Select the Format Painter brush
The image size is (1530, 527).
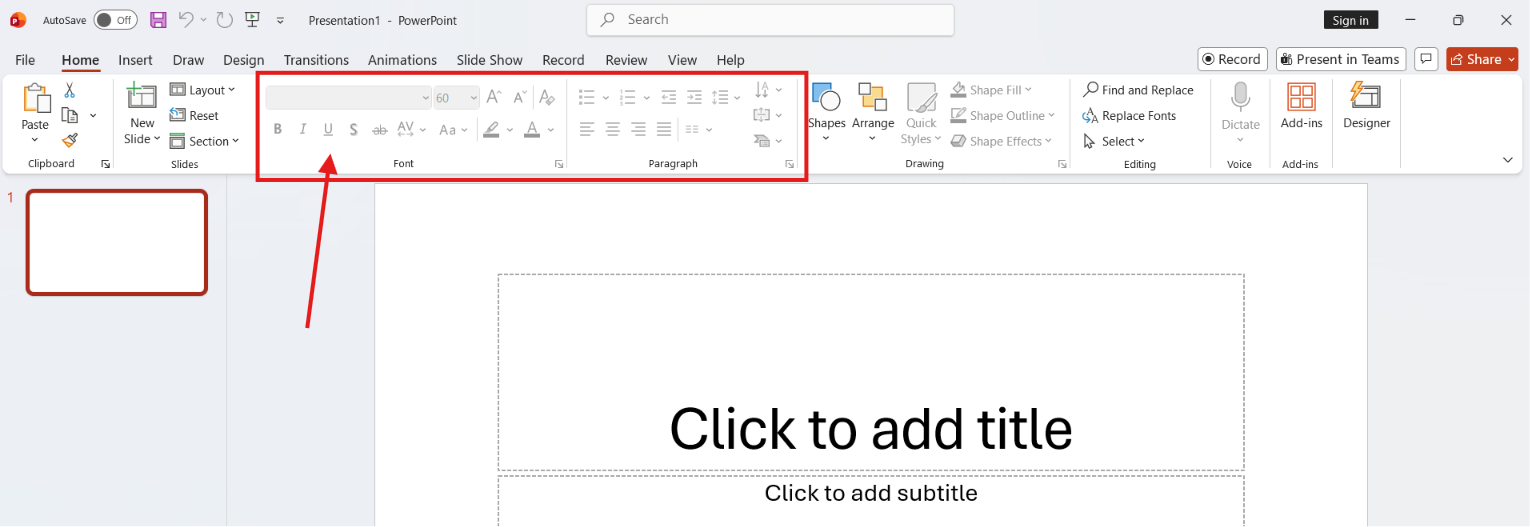pos(70,140)
